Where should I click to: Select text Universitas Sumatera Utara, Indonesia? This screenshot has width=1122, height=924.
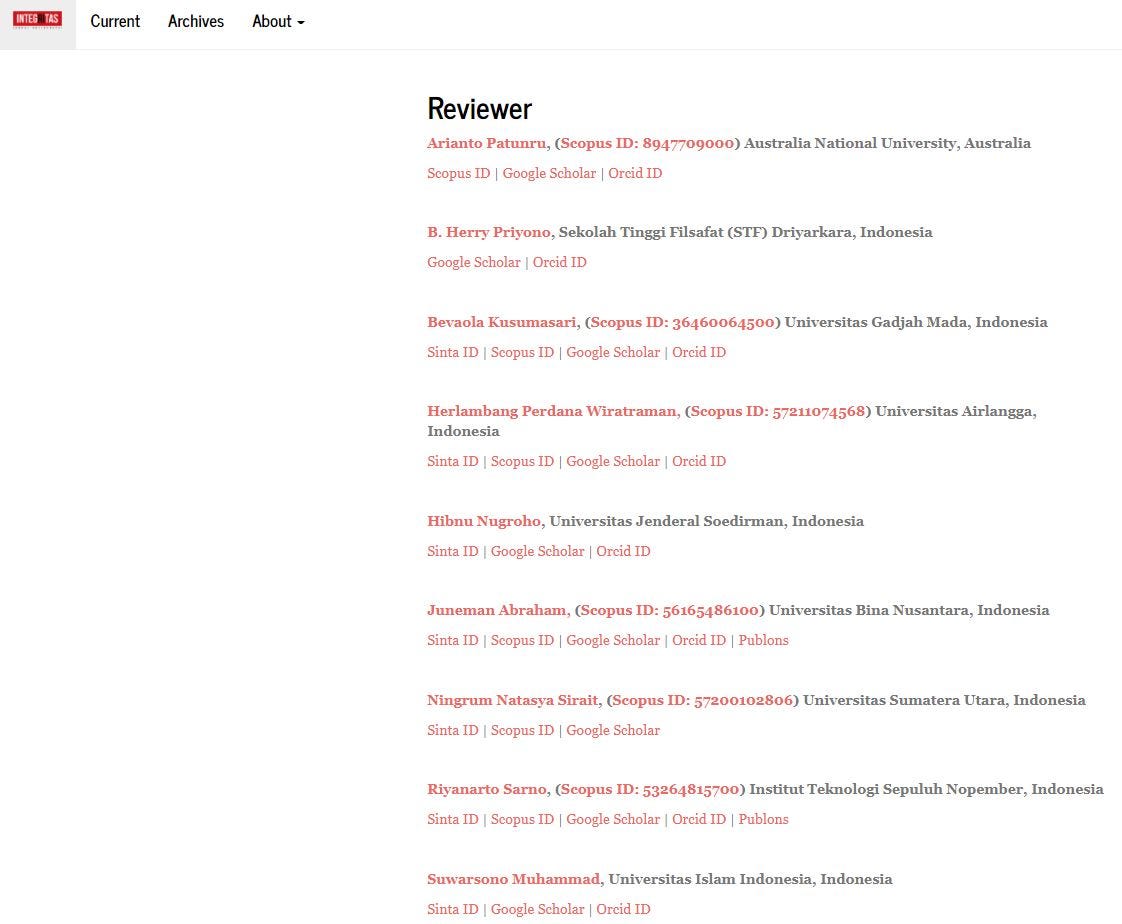click(x=945, y=700)
